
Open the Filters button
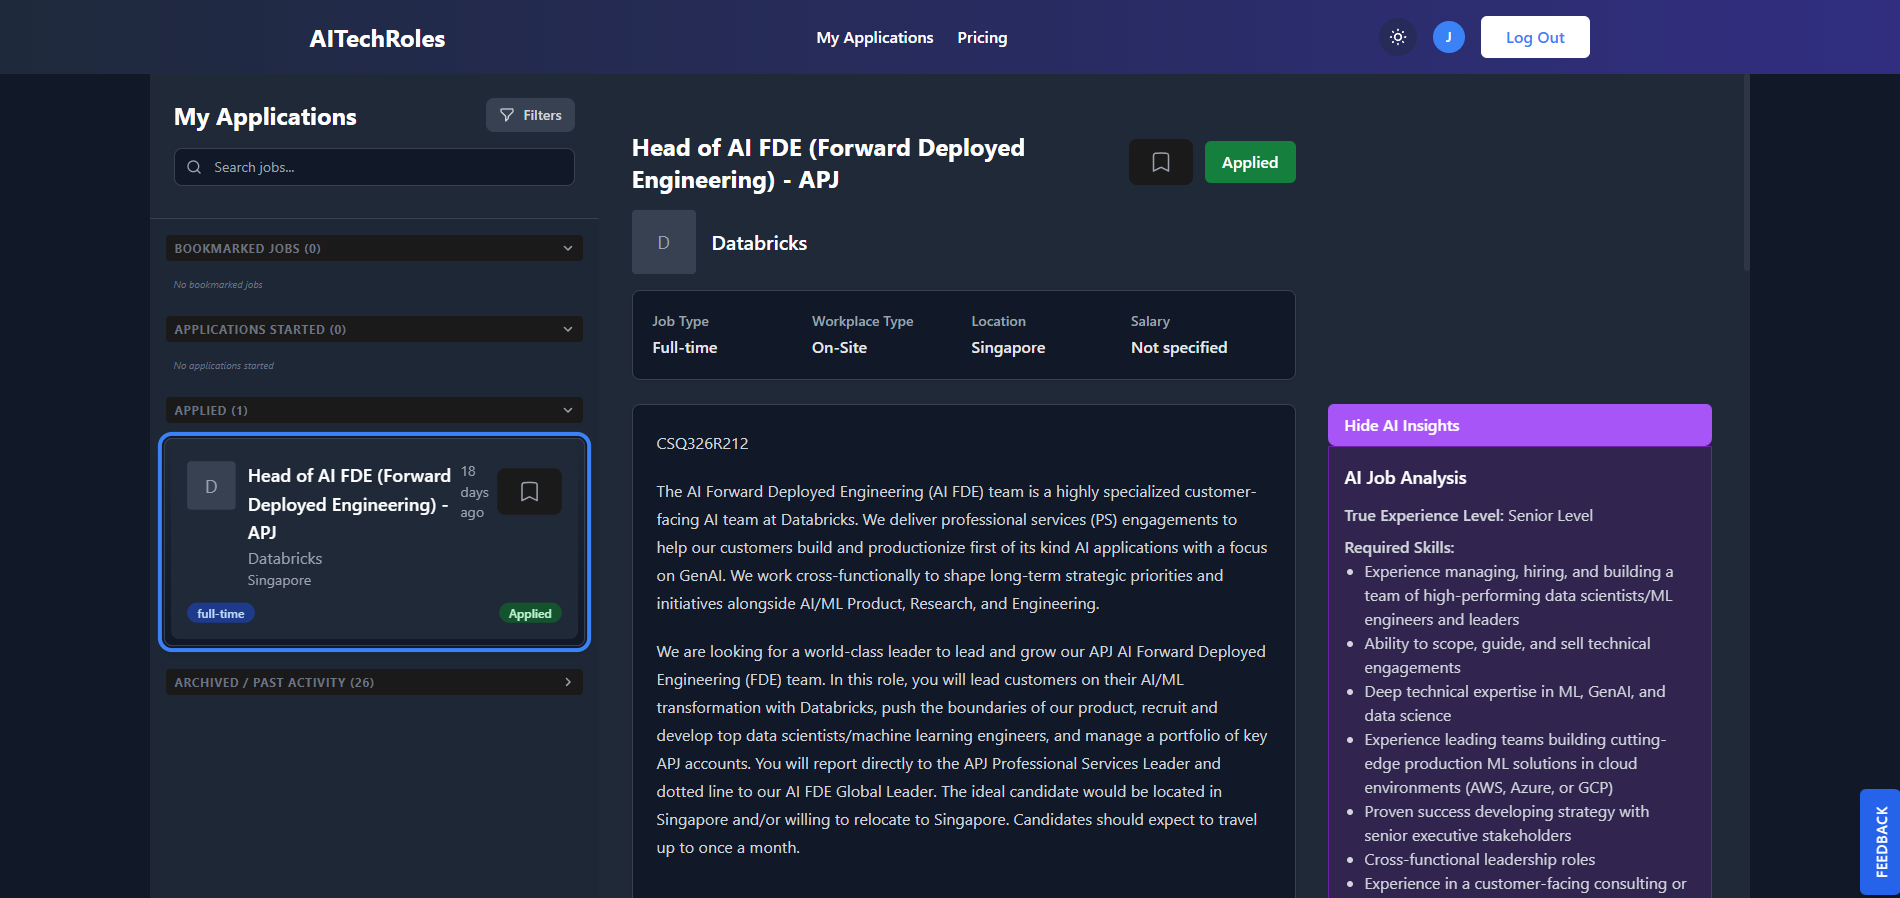coord(530,115)
